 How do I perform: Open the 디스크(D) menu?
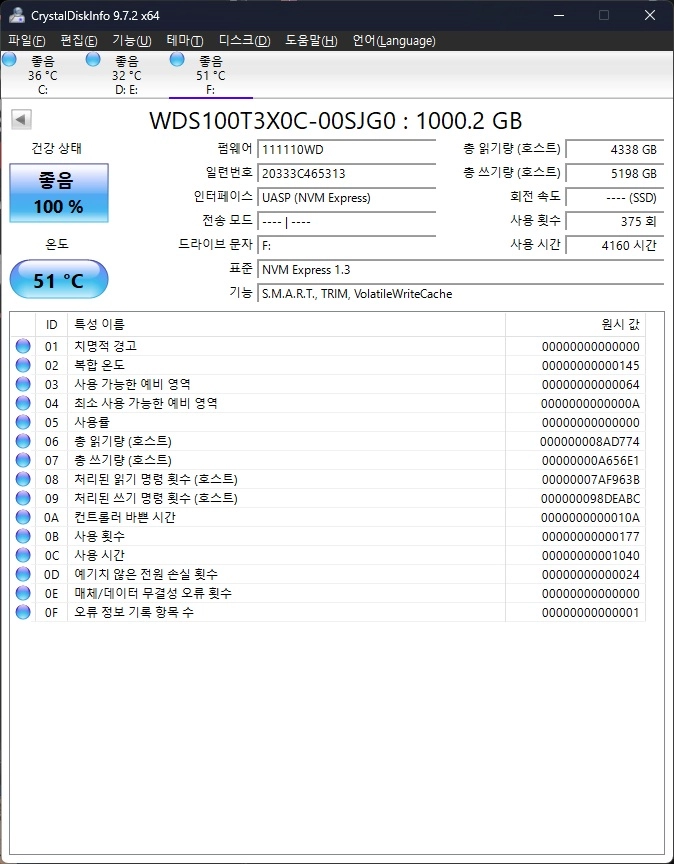click(245, 40)
